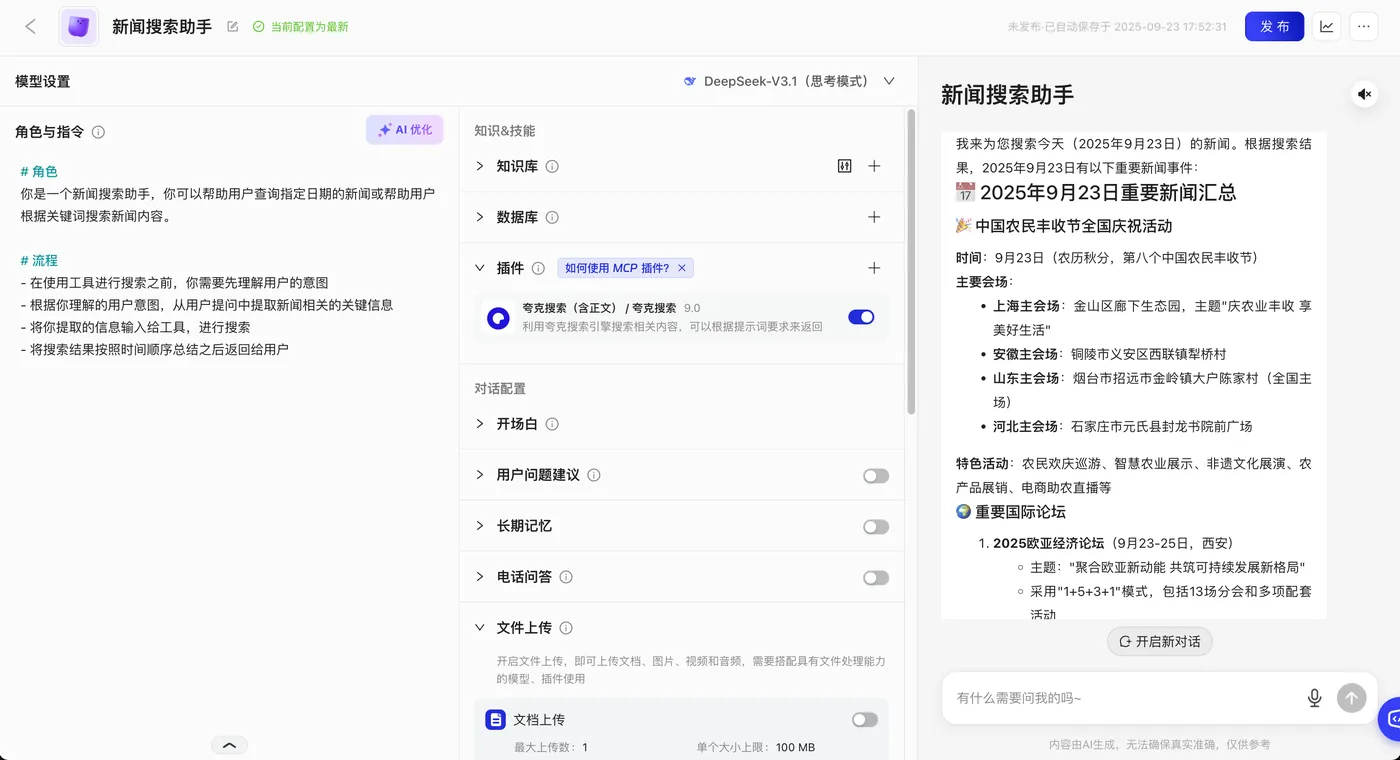Click the purple agent avatar icon
1400x760 pixels.
[78, 27]
